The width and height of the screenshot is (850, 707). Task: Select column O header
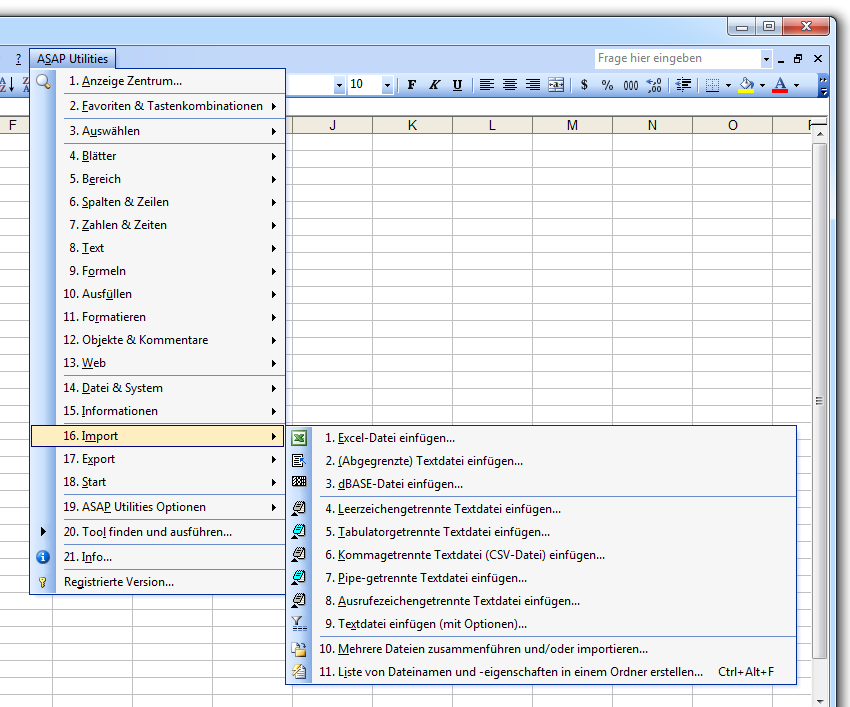click(732, 125)
